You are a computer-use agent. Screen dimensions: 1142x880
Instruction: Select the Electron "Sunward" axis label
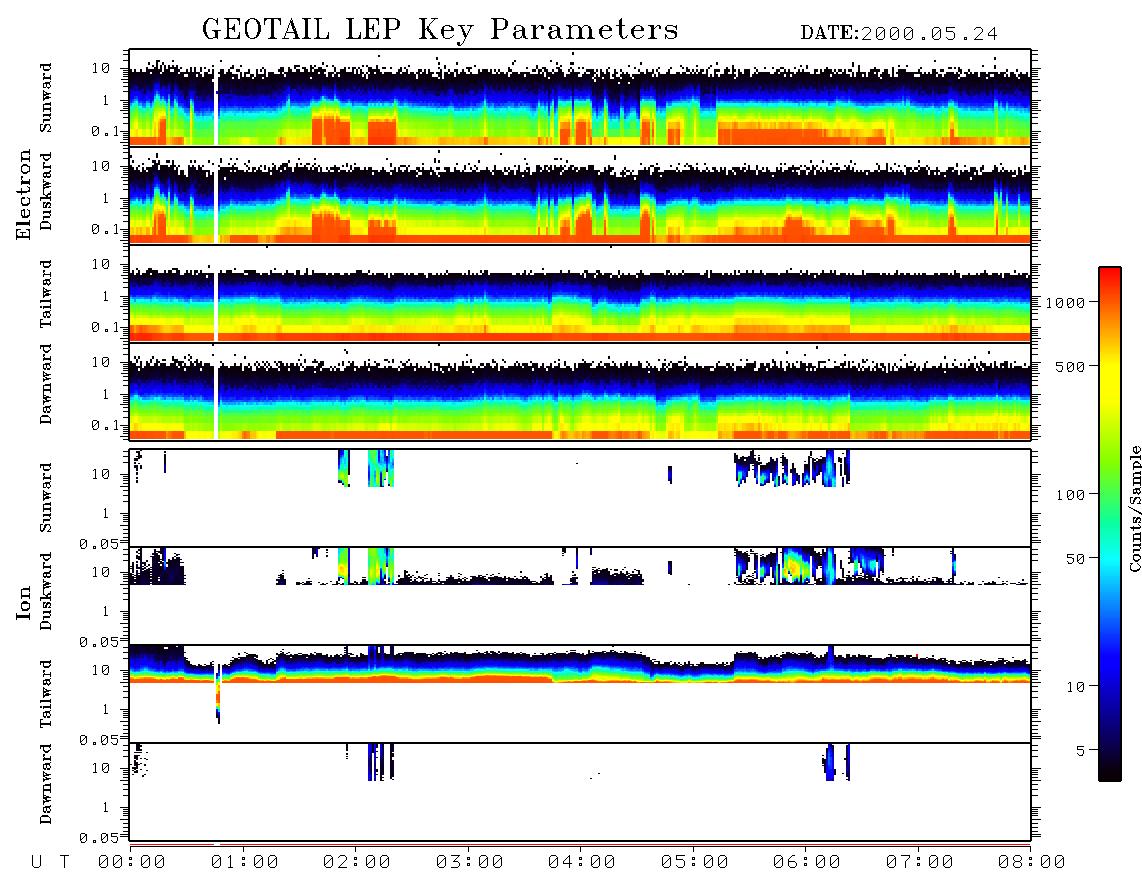[46, 98]
